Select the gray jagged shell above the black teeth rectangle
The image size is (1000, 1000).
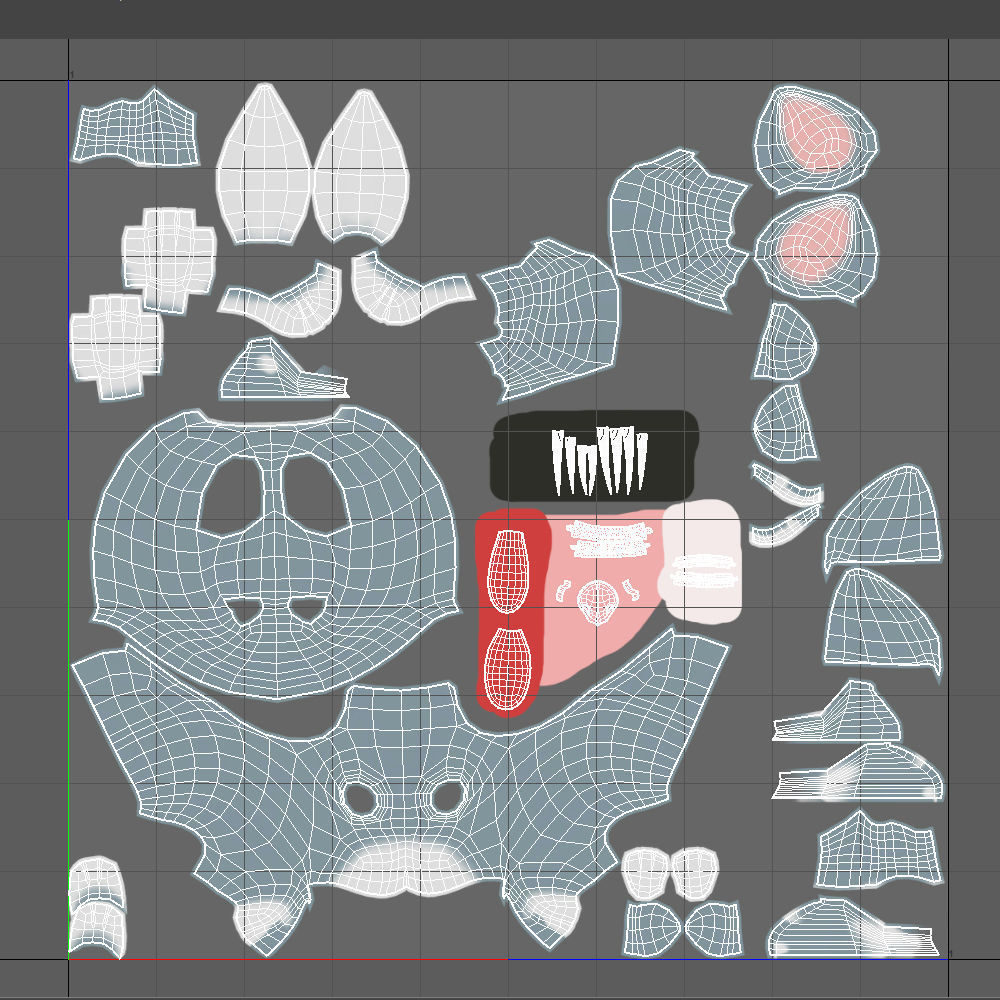pyautogui.click(x=548, y=319)
